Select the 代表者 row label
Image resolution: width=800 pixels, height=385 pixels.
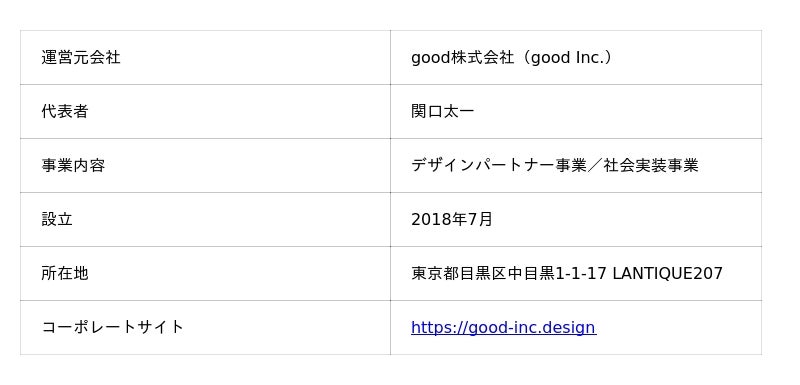(x=205, y=112)
